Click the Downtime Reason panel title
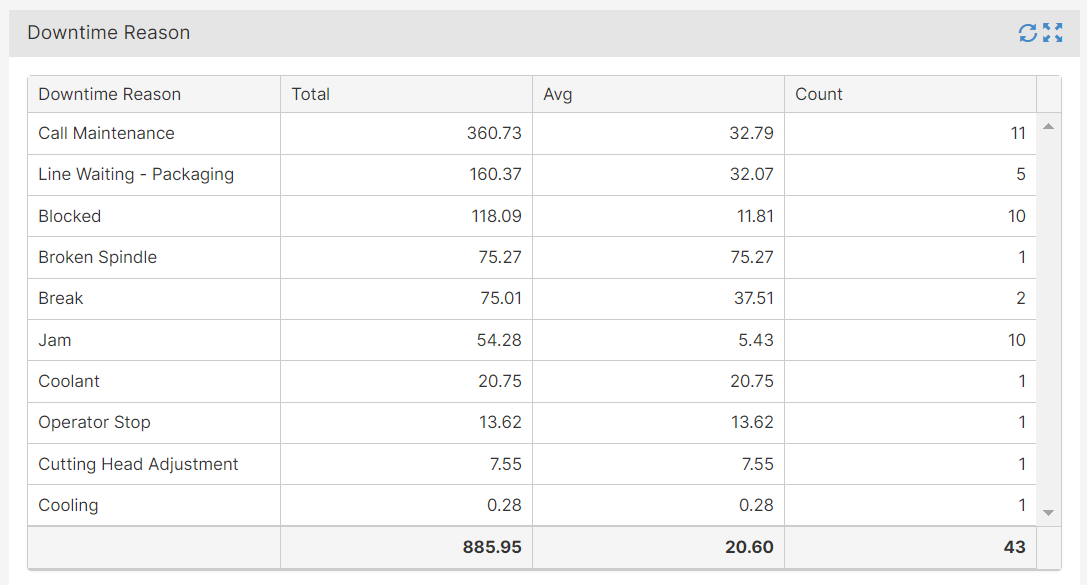1087x585 pixels. 109,33
